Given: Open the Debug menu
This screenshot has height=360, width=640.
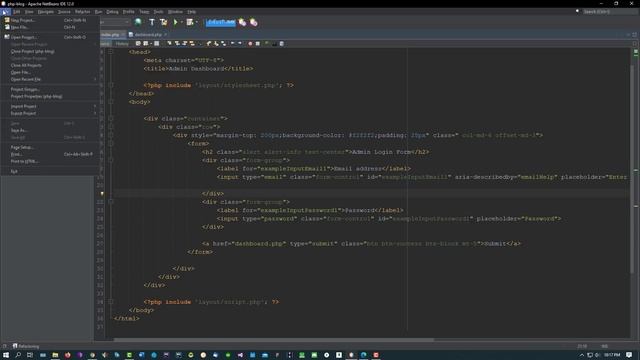Looking at the screenshot, I should 112,11.
